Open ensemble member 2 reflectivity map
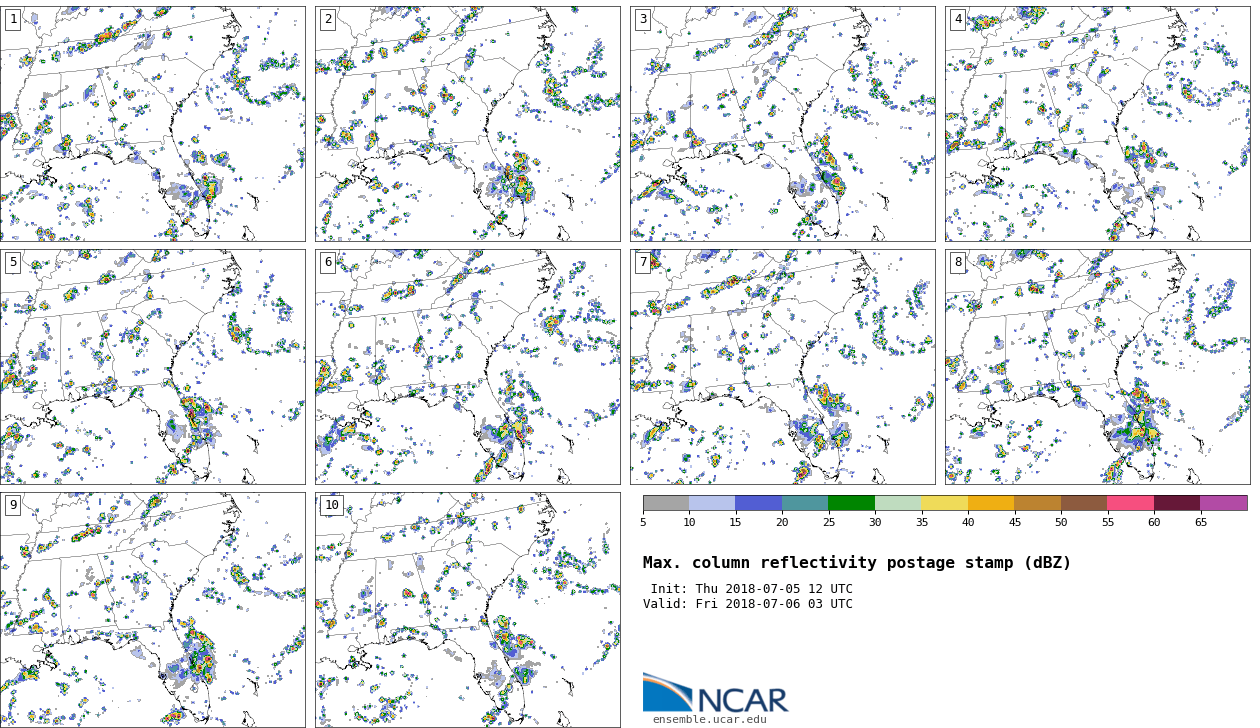The height and width of the screenshot is (728, 1260). tap(467, 124)
